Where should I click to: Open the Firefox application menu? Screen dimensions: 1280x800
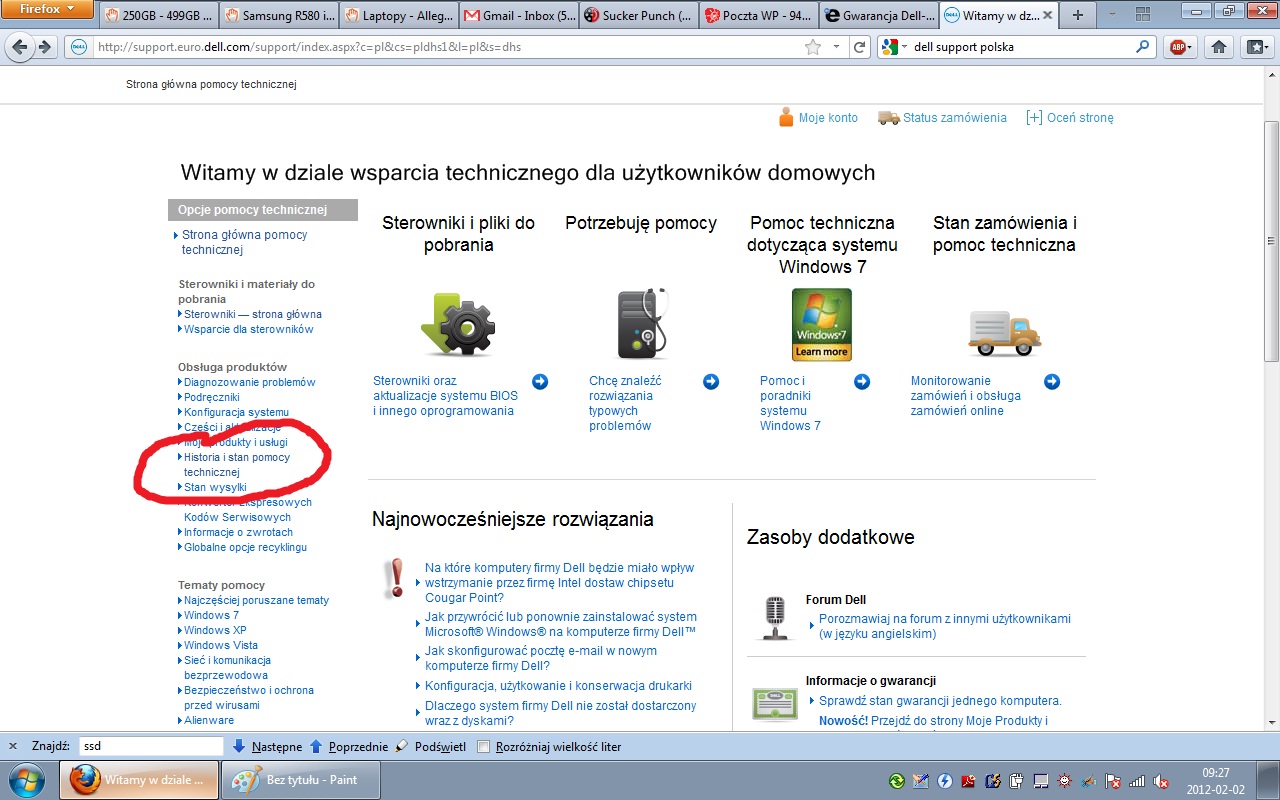pos(48,9)
